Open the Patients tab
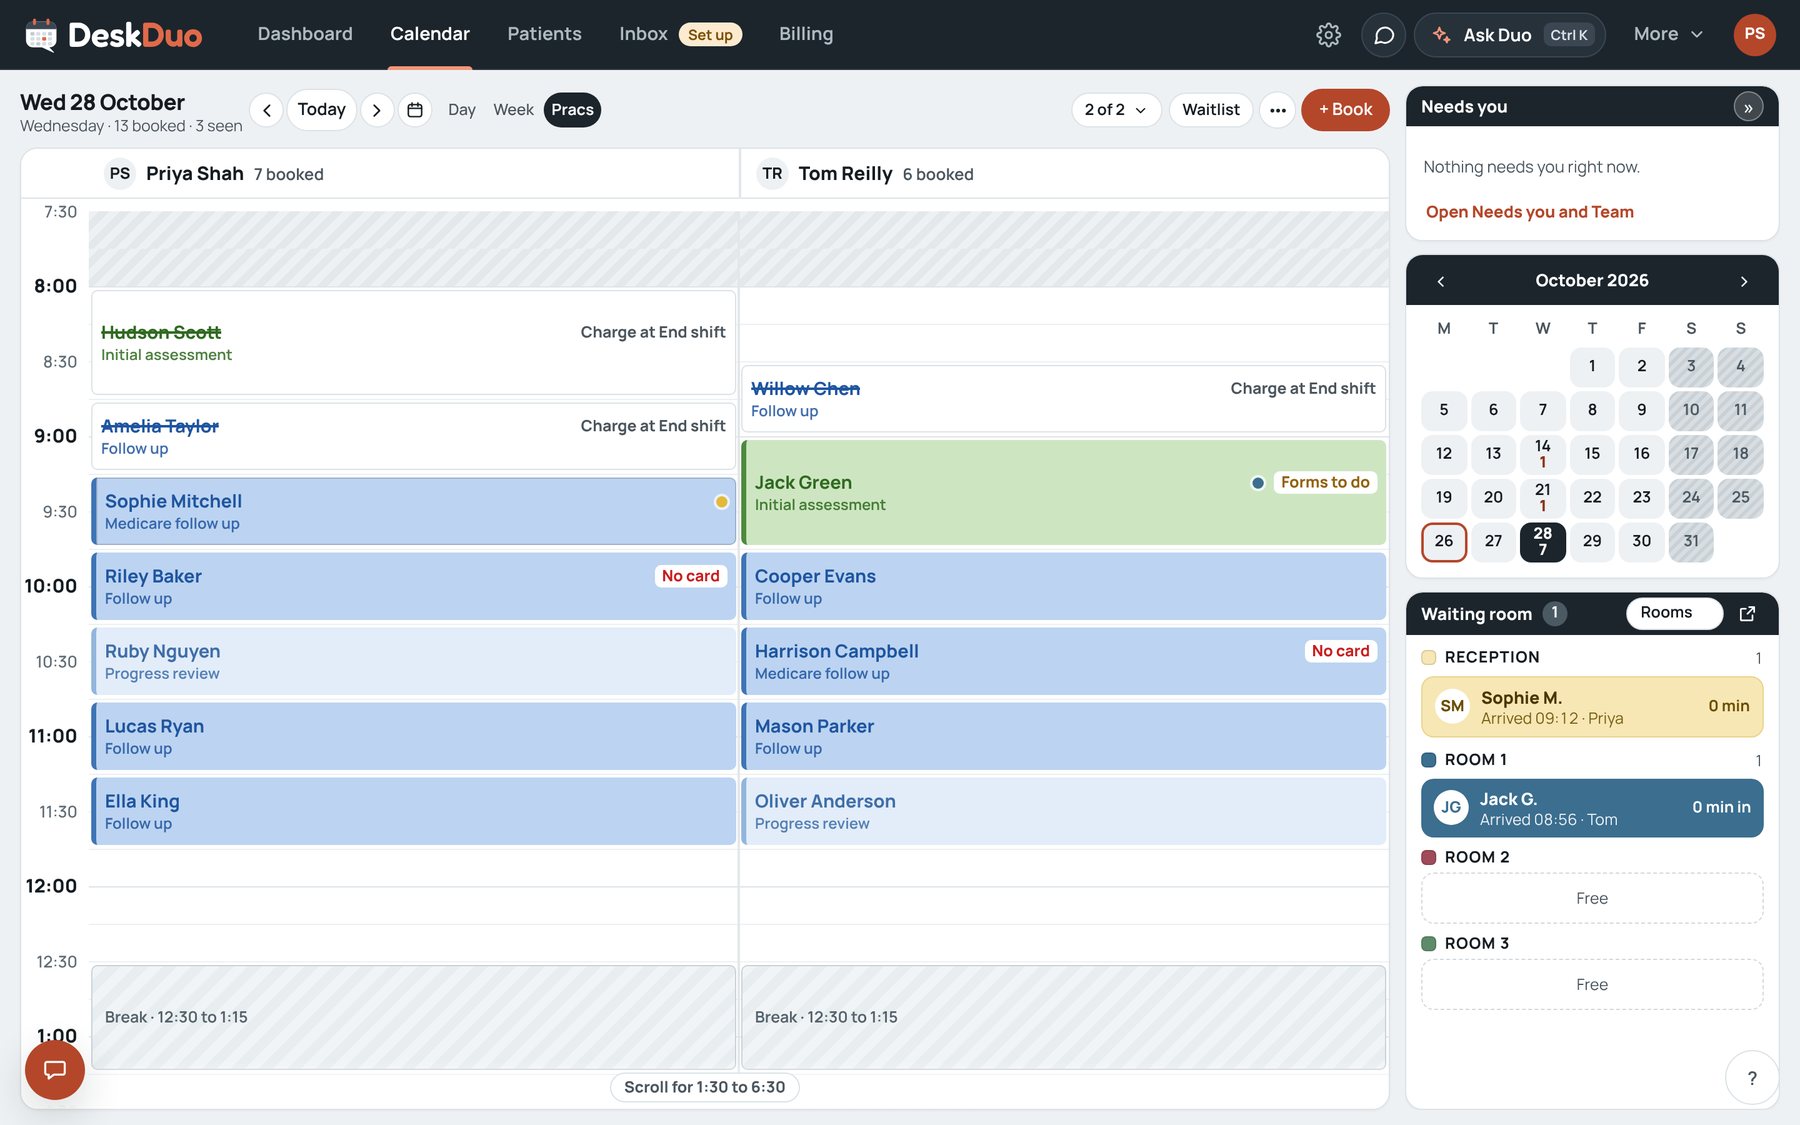1800x1125 pixels. (x=544, y=34)
